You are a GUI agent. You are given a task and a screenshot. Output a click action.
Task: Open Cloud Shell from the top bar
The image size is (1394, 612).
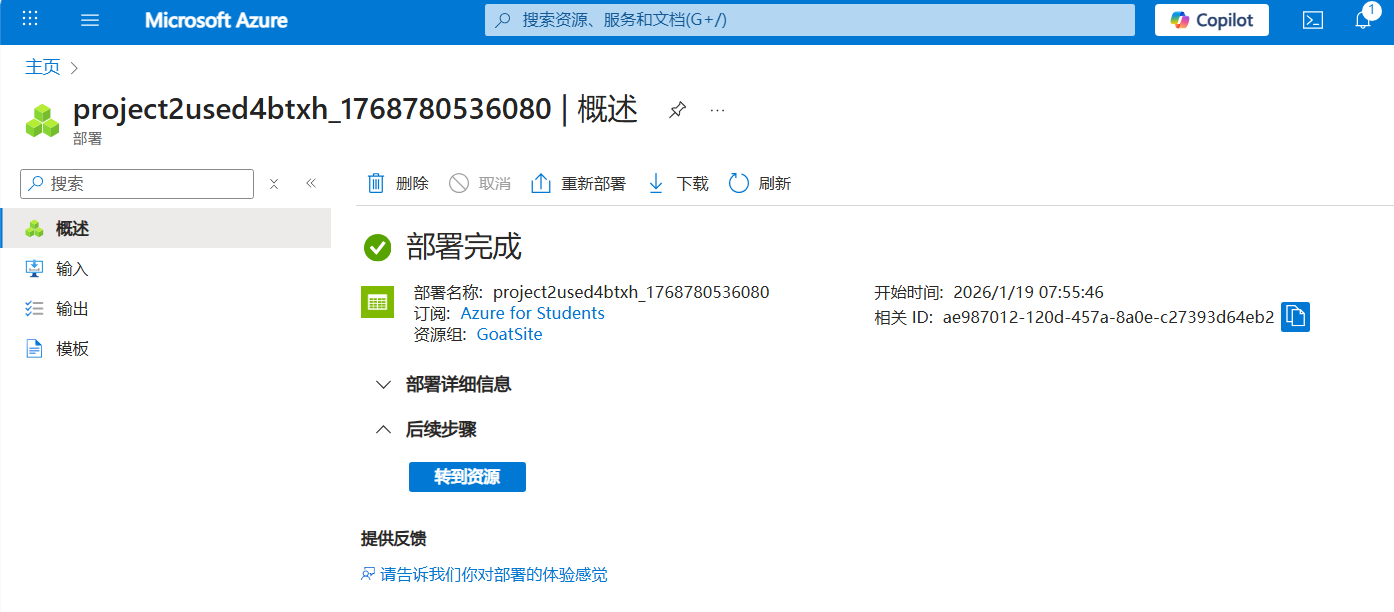tap(1313, 20)
